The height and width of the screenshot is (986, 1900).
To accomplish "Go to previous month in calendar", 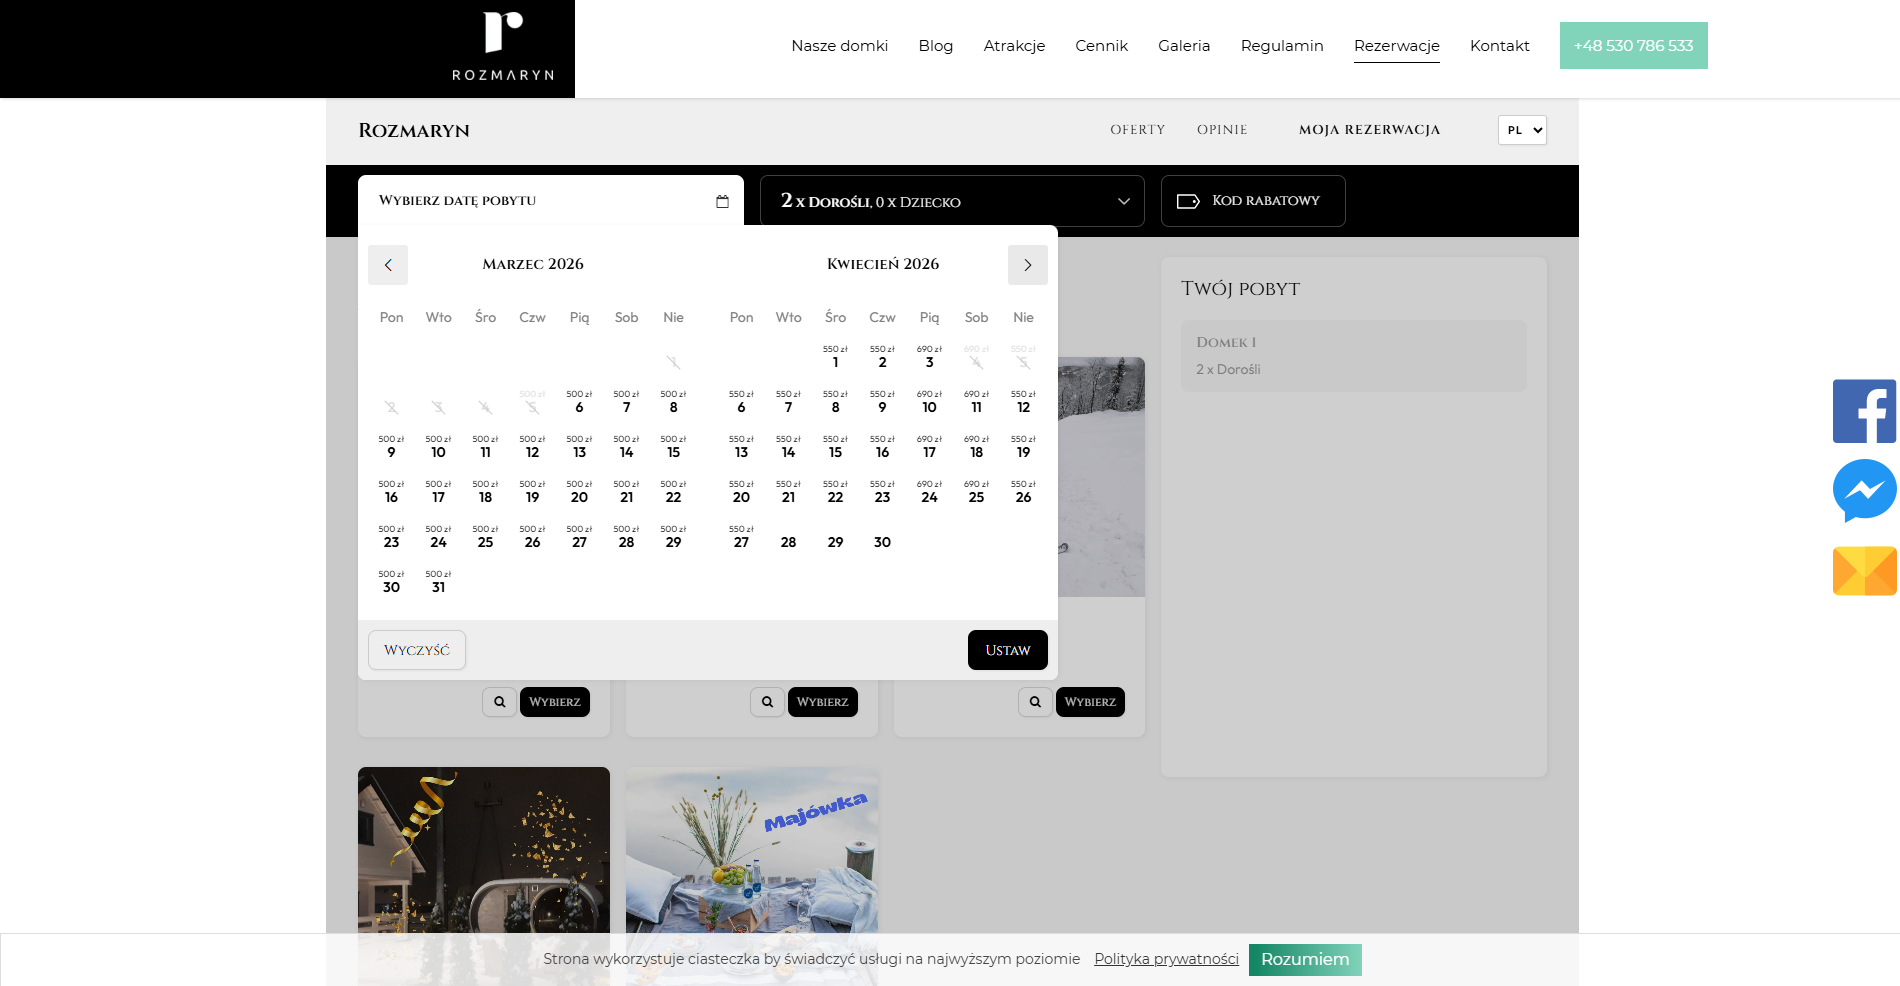I will point(388,265).
